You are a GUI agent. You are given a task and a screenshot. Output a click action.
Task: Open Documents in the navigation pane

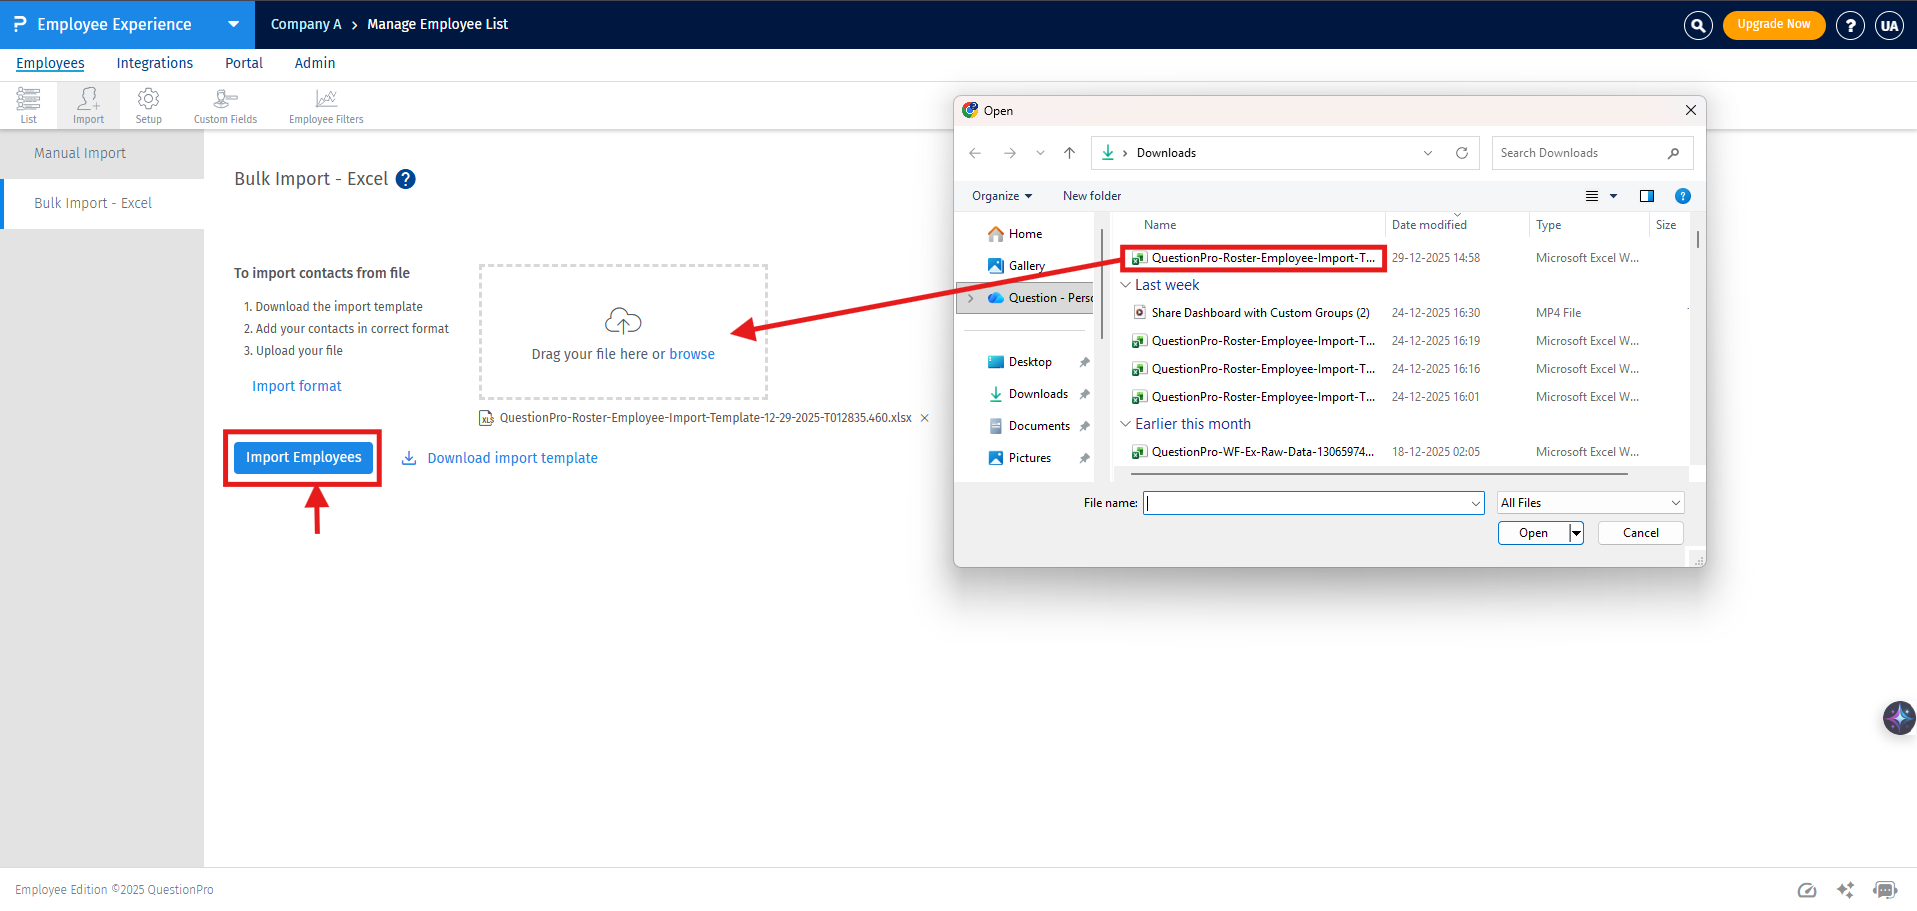coord(1039,426)
